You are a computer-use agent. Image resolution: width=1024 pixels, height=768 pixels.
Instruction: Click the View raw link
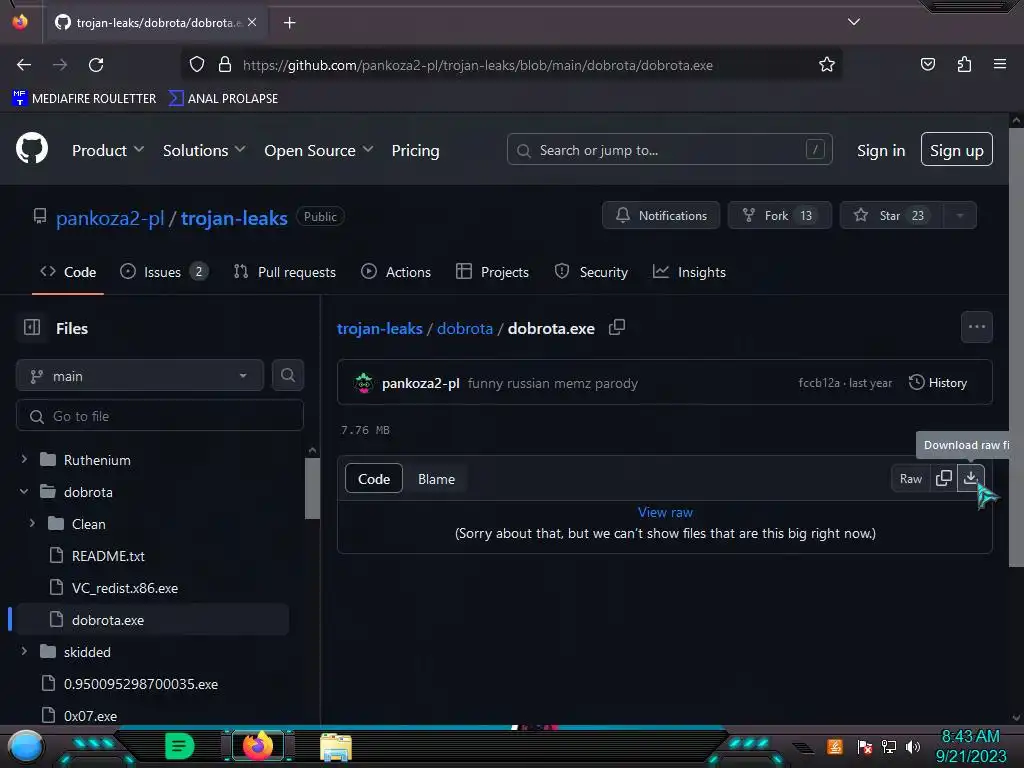click(x=665, y=512)
